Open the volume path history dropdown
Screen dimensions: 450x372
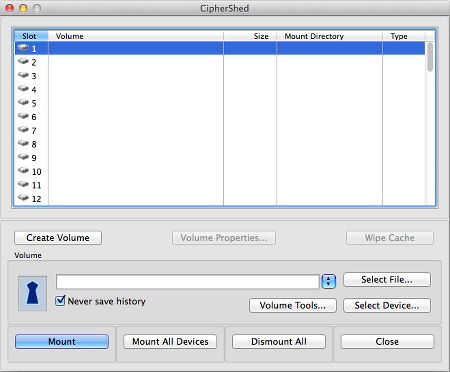(x=328, y=281)
